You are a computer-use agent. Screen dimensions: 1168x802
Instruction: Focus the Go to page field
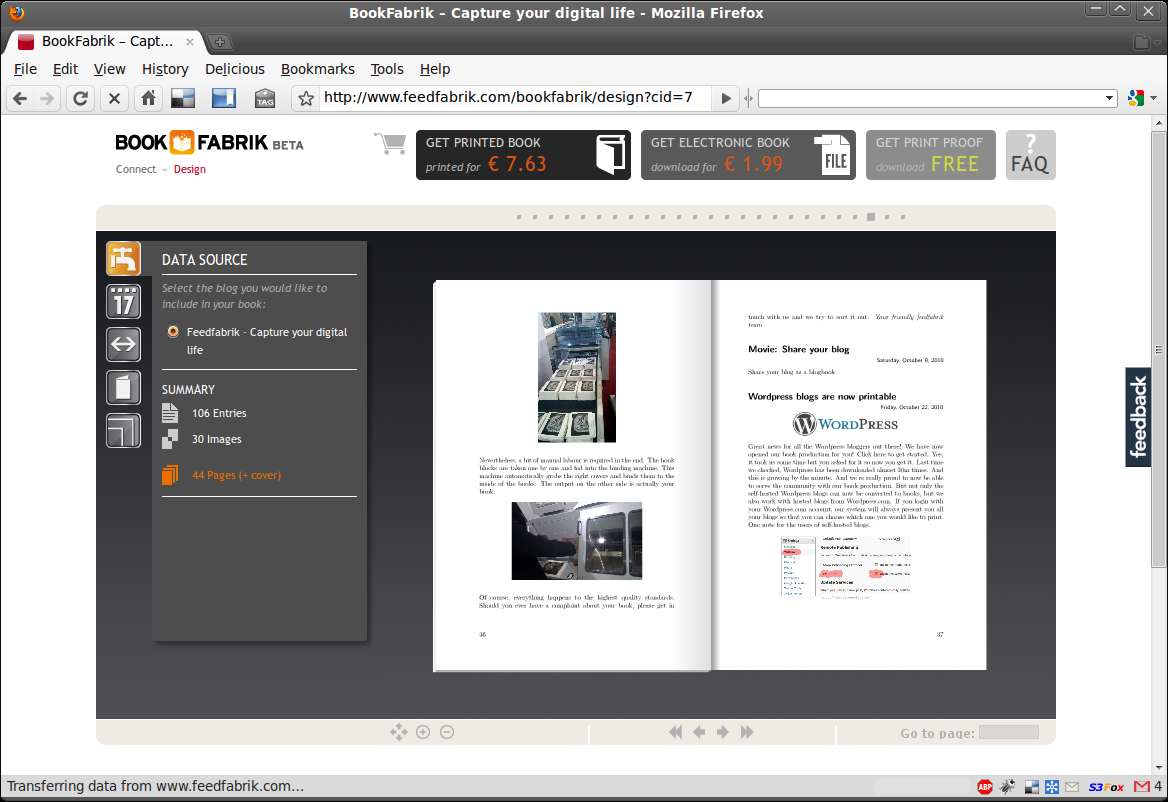1009,732
